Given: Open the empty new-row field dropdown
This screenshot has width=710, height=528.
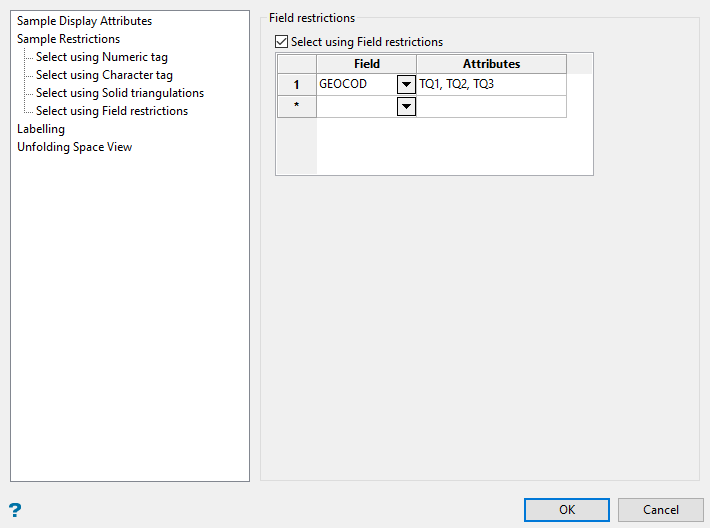Looking at the screenshot, I should 406,106.
